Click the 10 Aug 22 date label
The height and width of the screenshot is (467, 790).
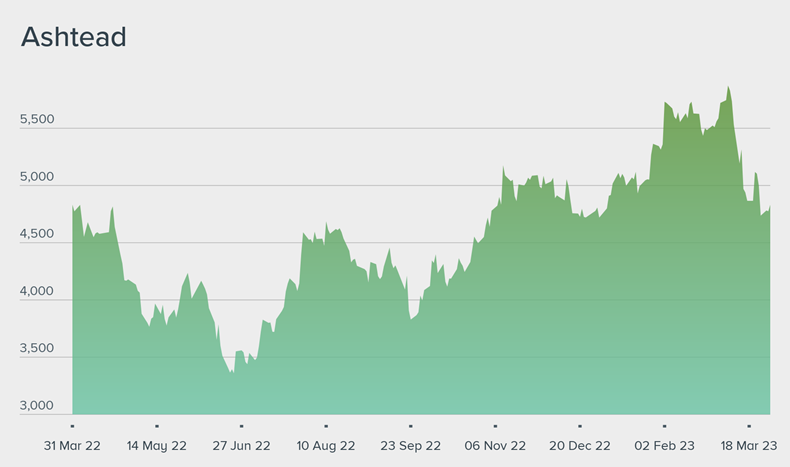326,445
